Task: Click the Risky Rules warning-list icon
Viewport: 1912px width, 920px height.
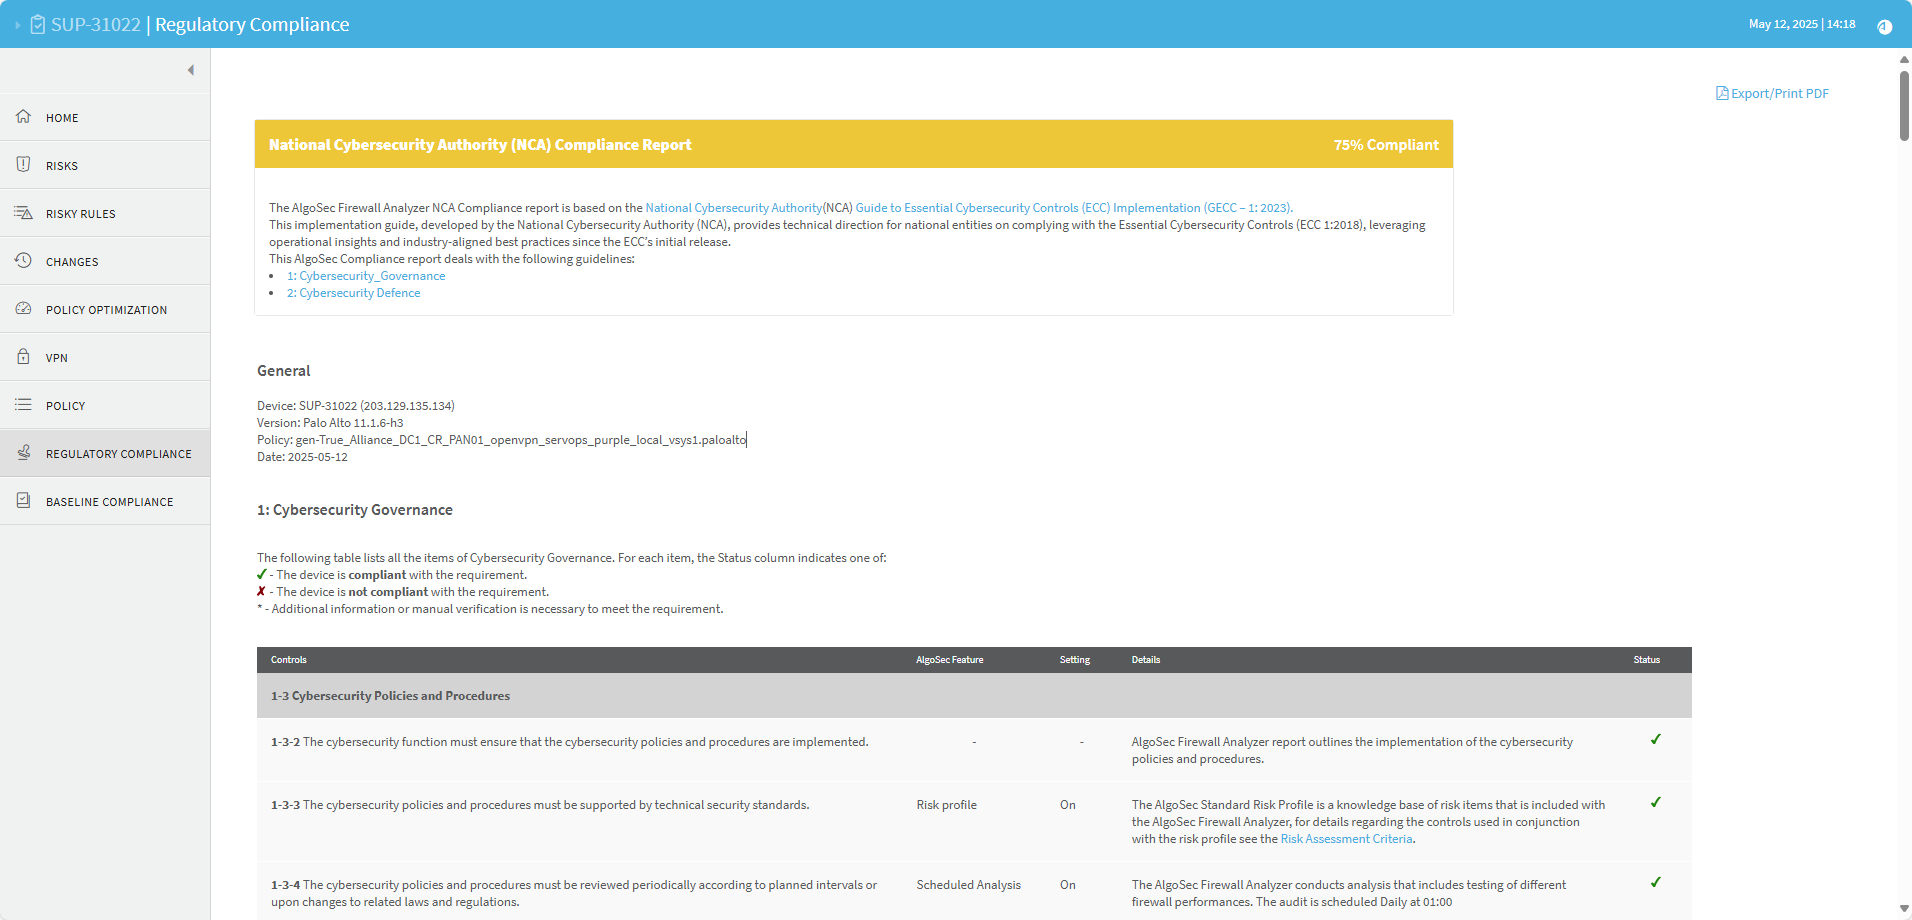Action: [x=24, y=213]
